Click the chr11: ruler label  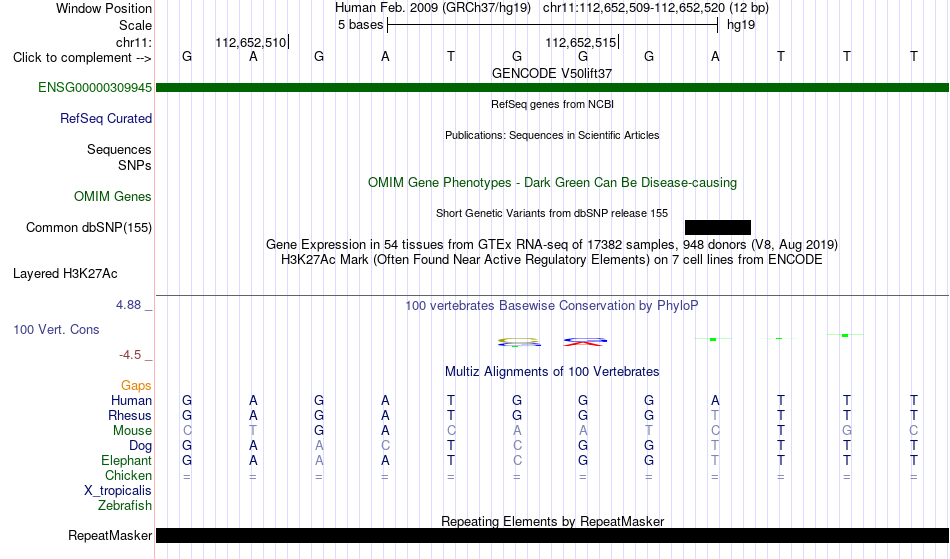(133, 43)
